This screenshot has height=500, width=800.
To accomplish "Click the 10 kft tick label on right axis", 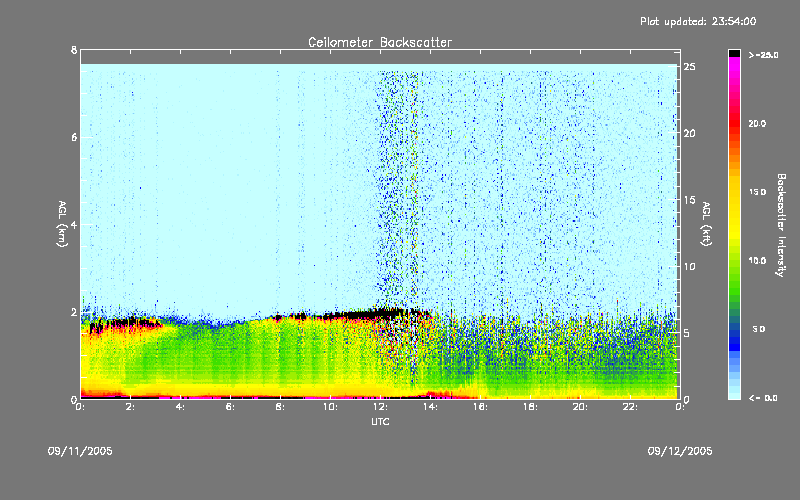I will click(x=690, y=267).
